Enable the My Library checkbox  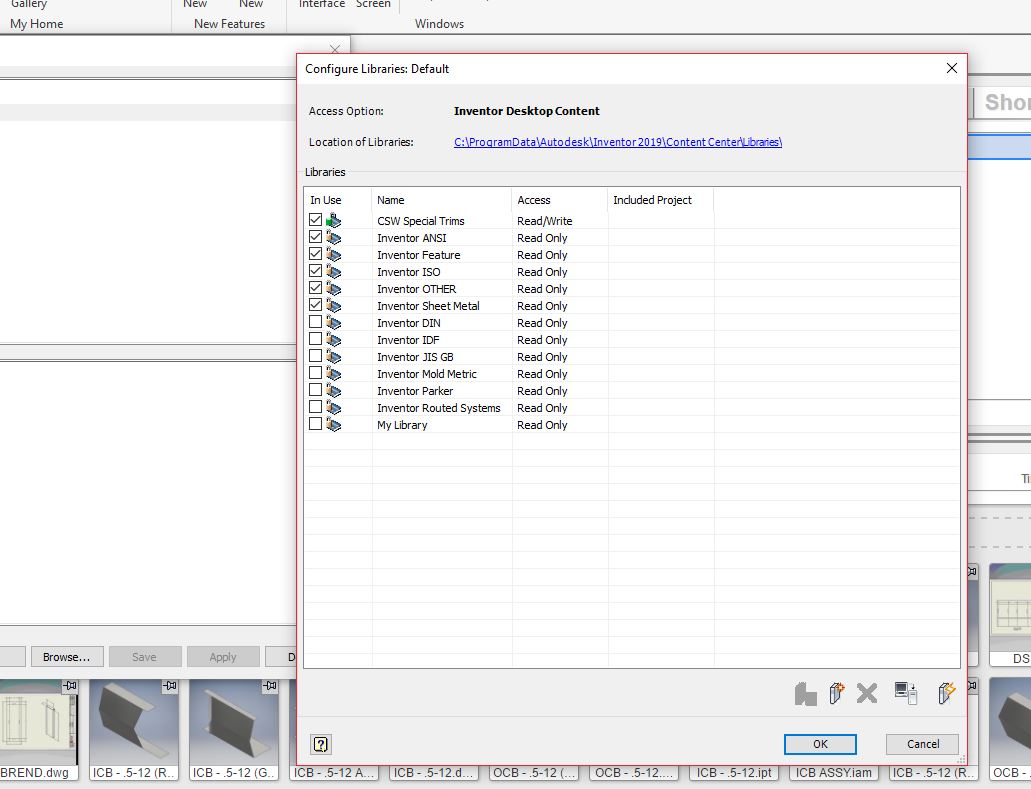[x=315, y=424]
